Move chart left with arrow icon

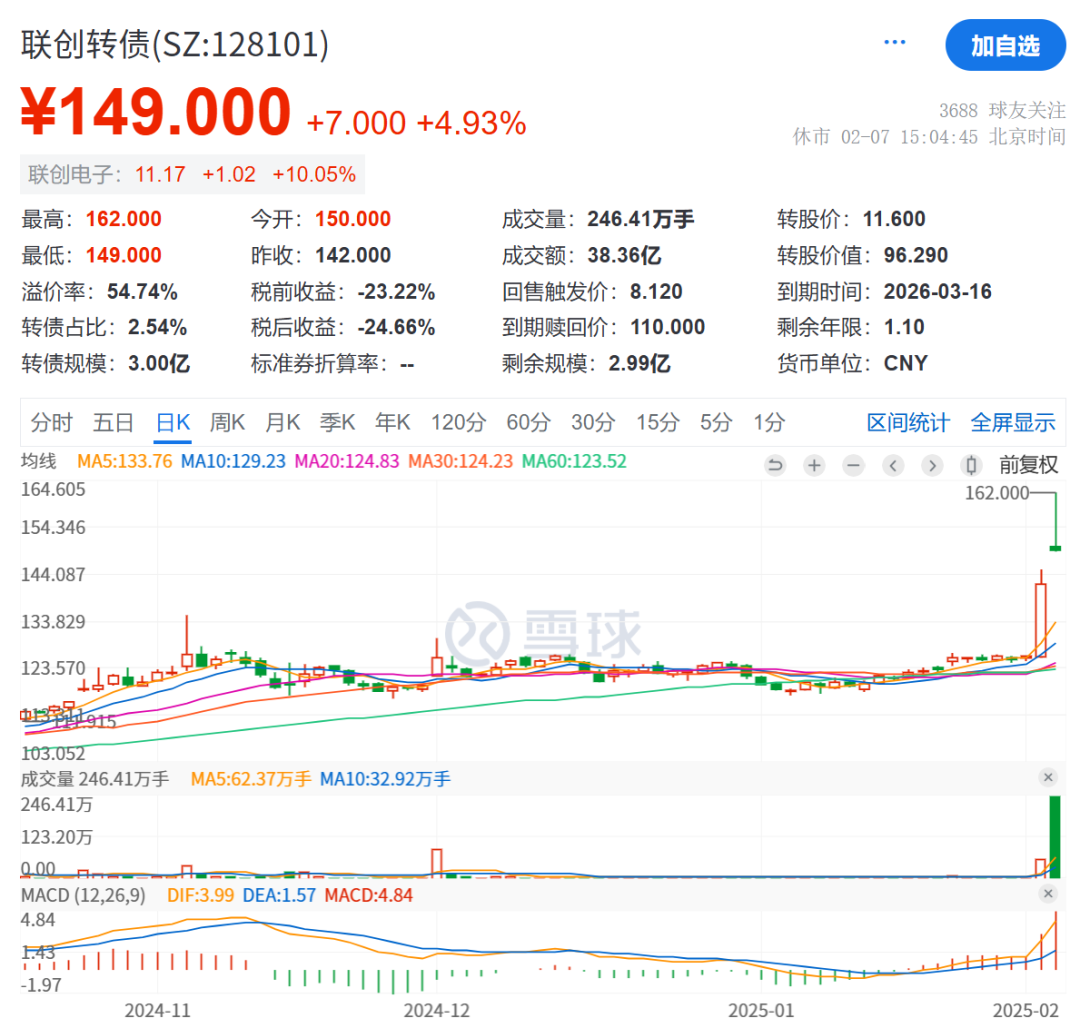(893, 465)
